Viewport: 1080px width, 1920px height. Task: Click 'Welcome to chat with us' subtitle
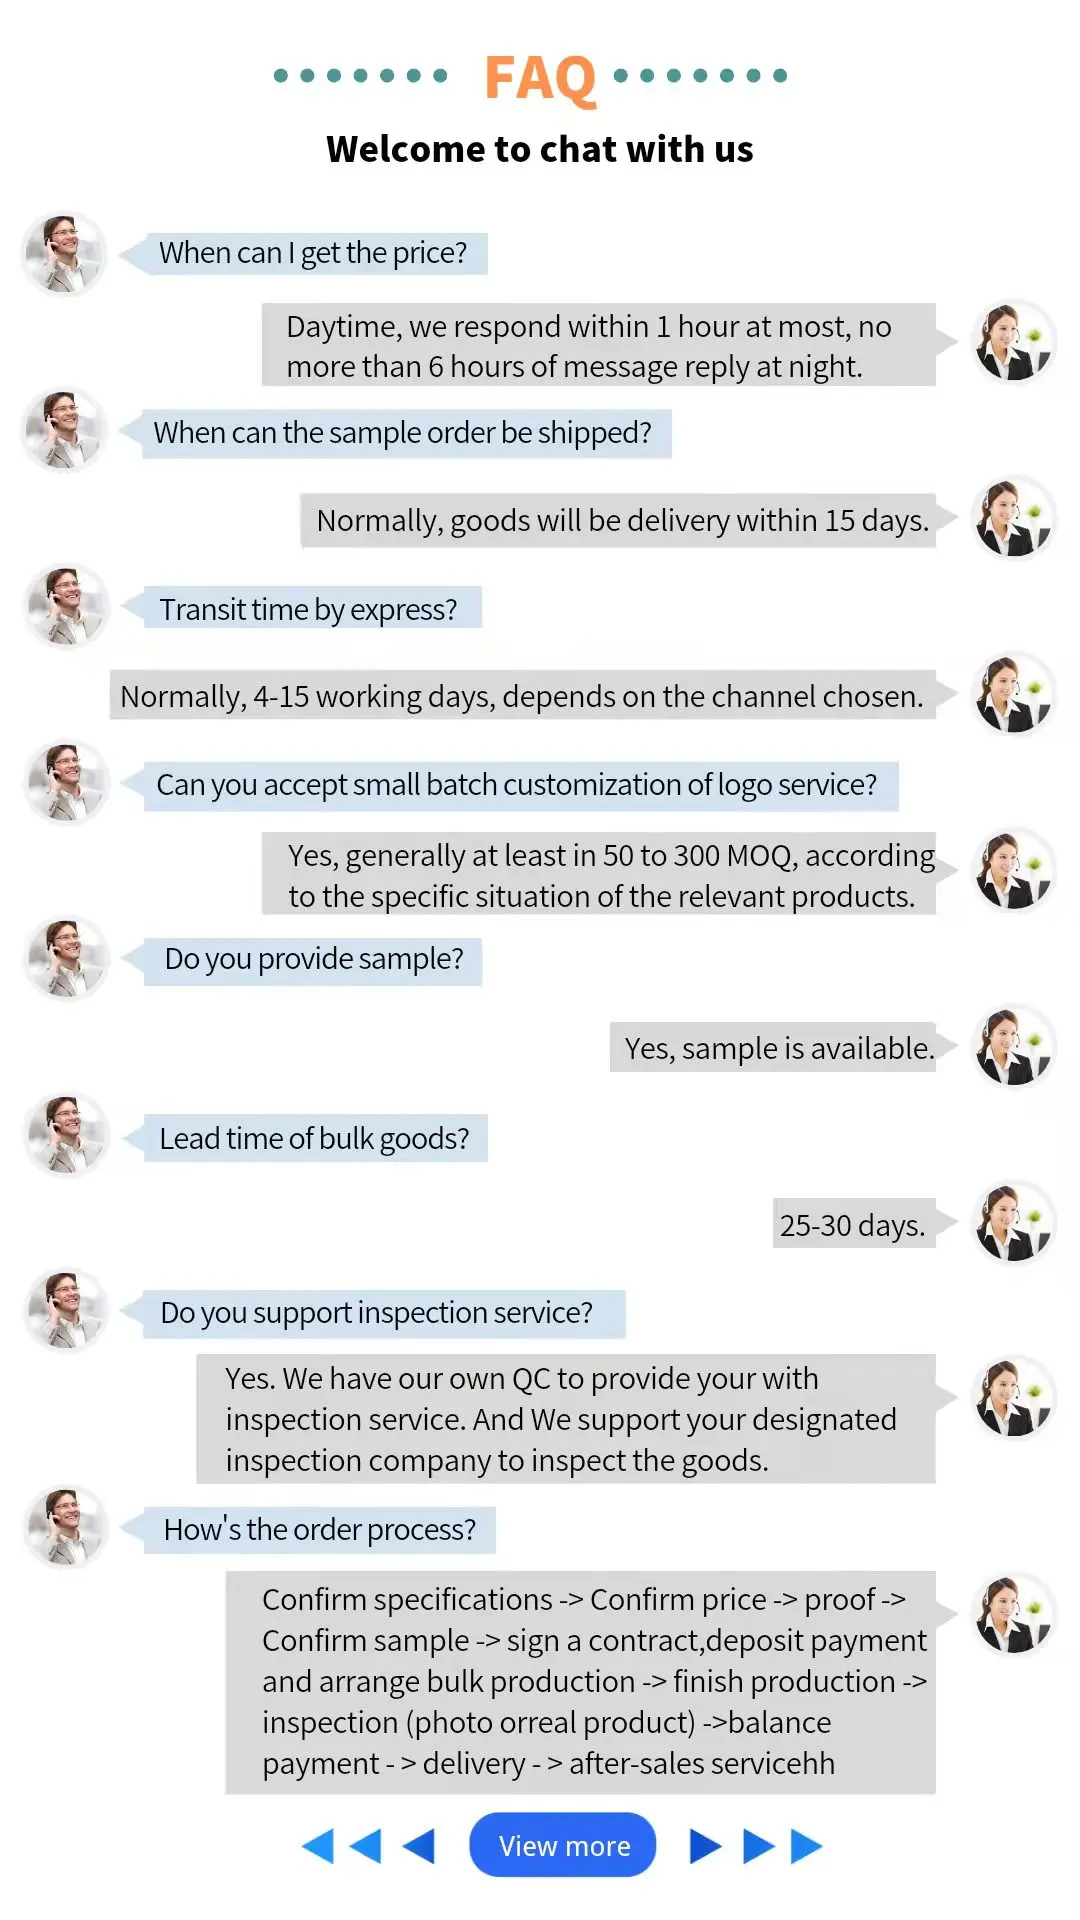point(540,149)
